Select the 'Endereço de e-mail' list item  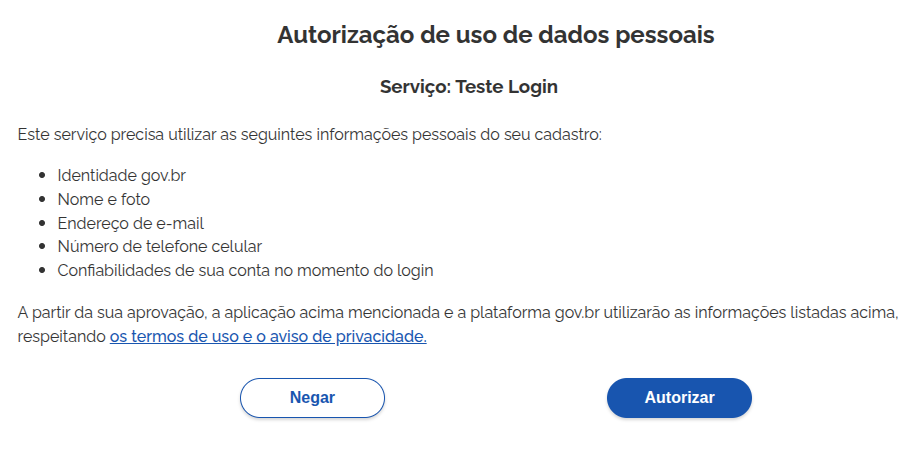130,223
